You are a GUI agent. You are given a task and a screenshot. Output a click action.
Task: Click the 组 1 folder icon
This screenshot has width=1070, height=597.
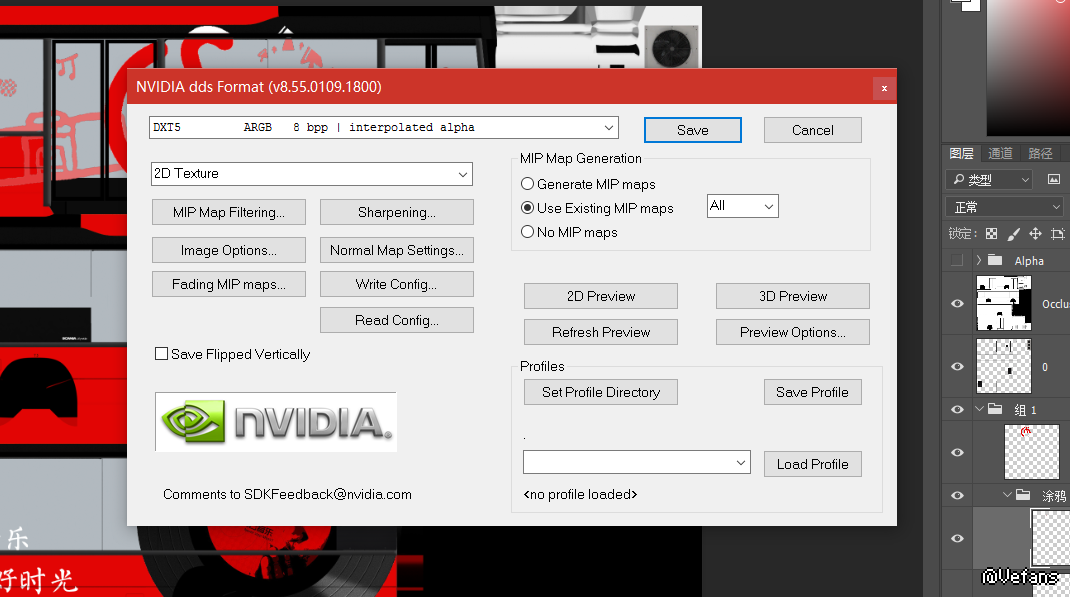coord(995,409)
